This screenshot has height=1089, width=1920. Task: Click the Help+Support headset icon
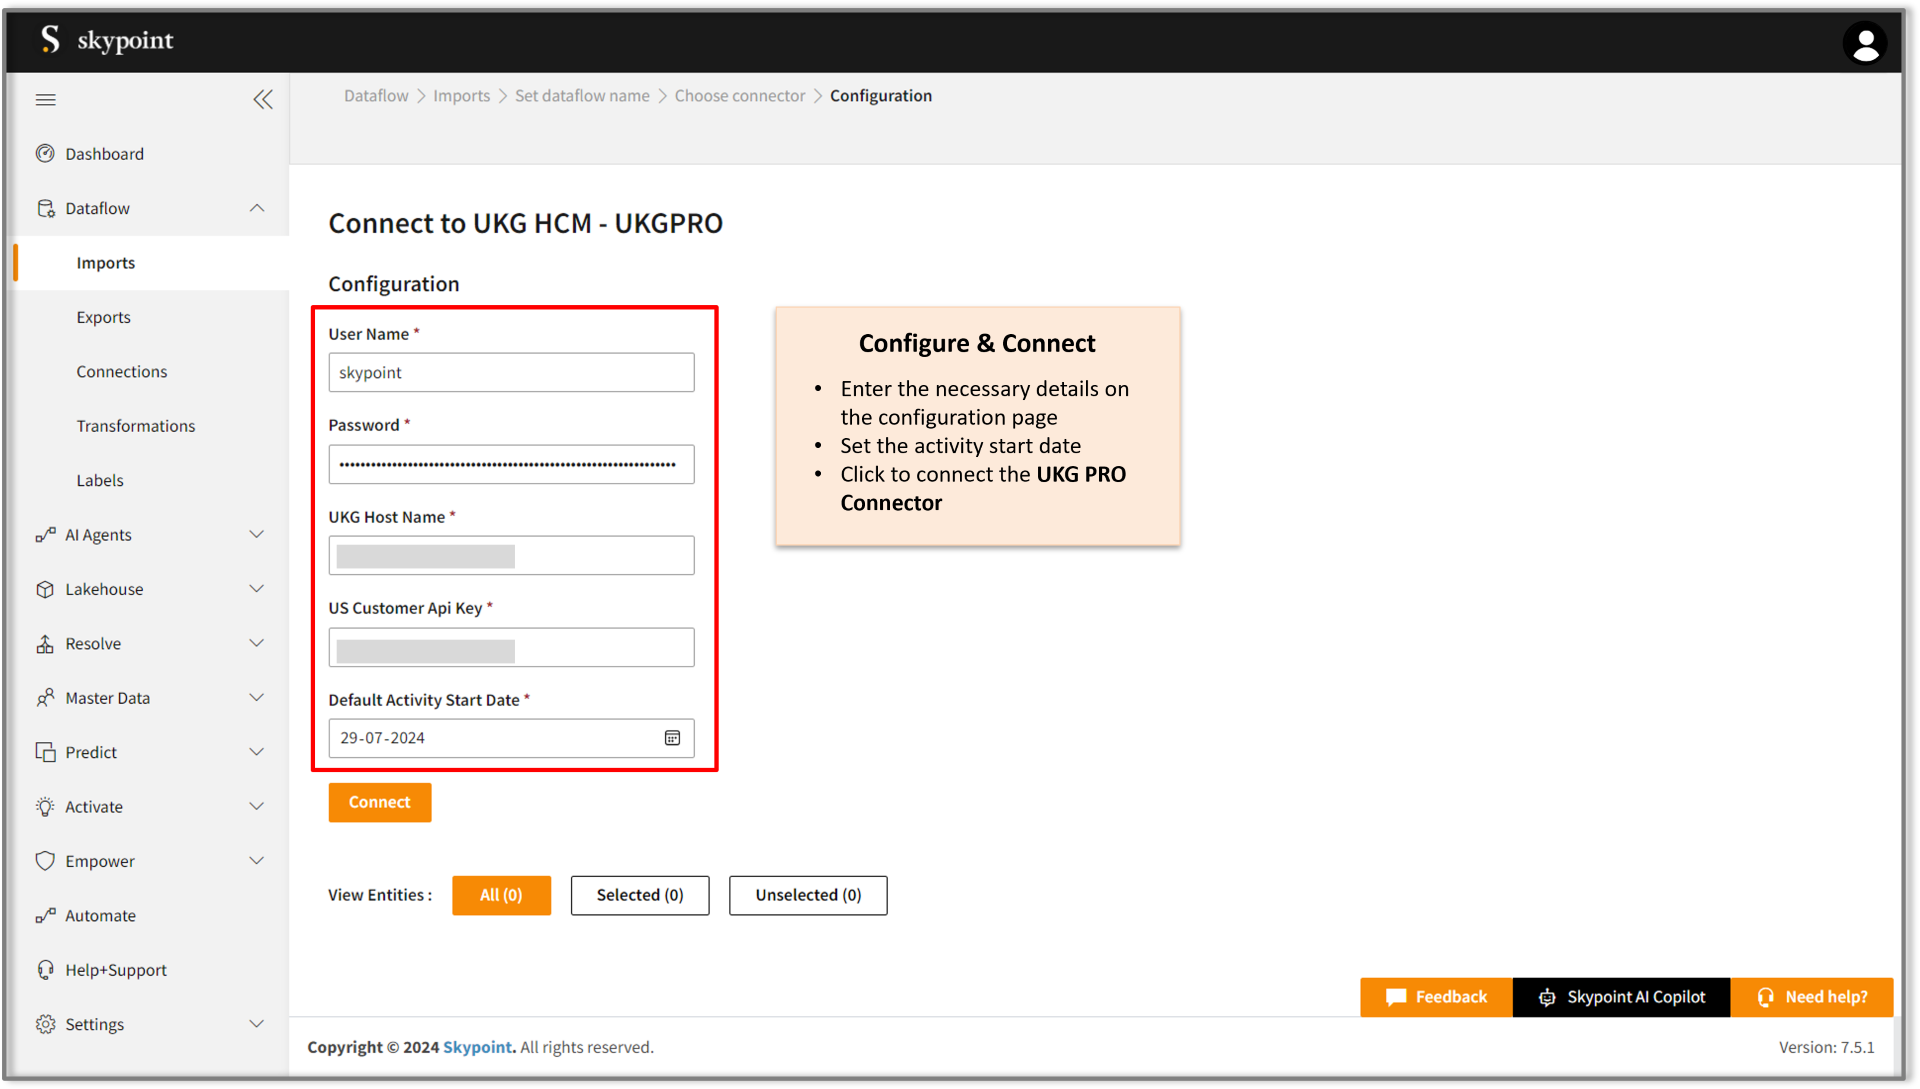click(45, 970)
